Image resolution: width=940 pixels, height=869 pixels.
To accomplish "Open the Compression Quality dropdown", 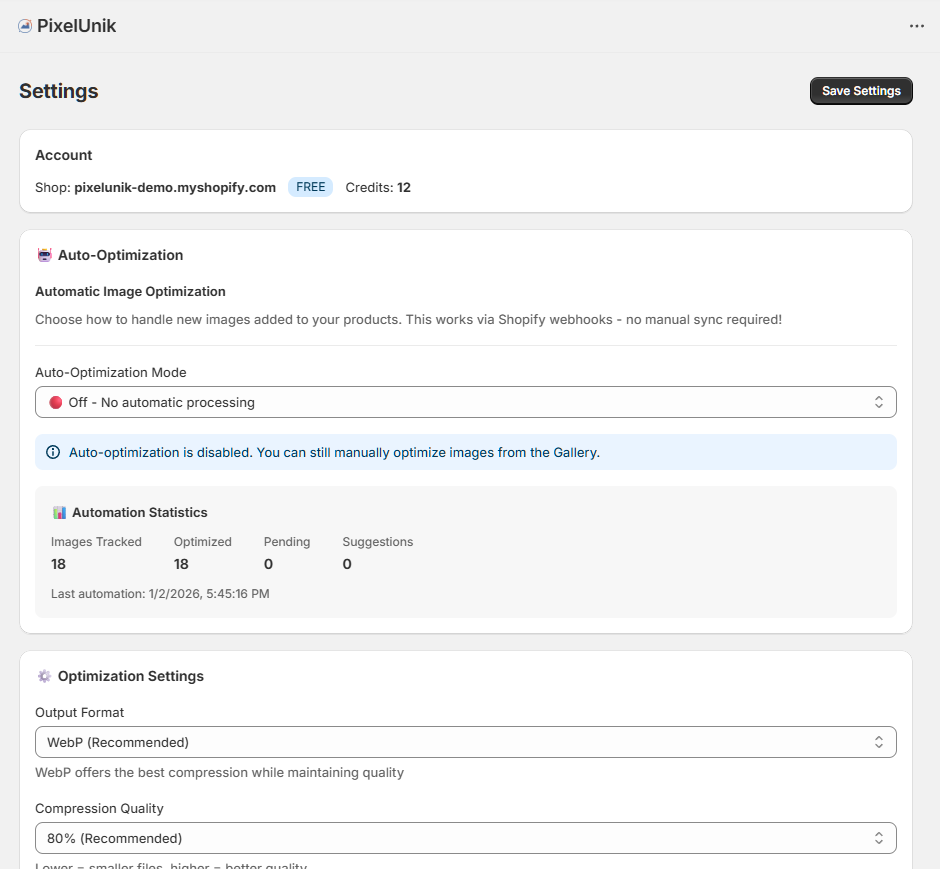I will pyautogui.click(x=466, y=838).
